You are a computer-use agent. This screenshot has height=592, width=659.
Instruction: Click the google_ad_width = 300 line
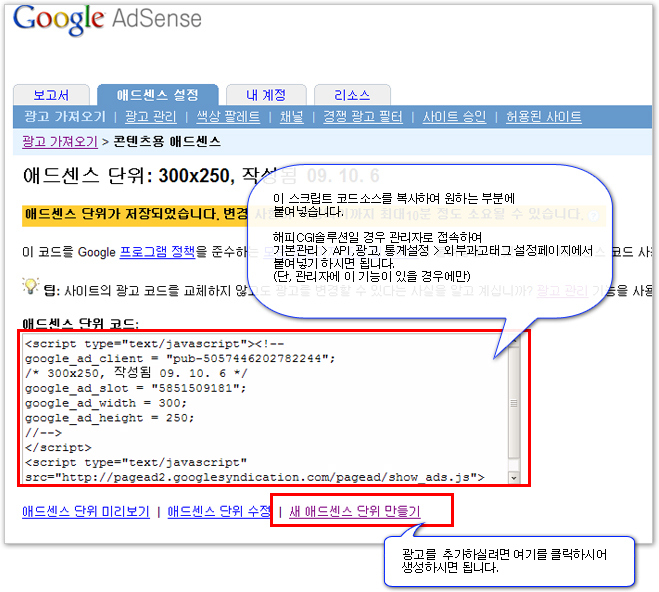[105, 403]
